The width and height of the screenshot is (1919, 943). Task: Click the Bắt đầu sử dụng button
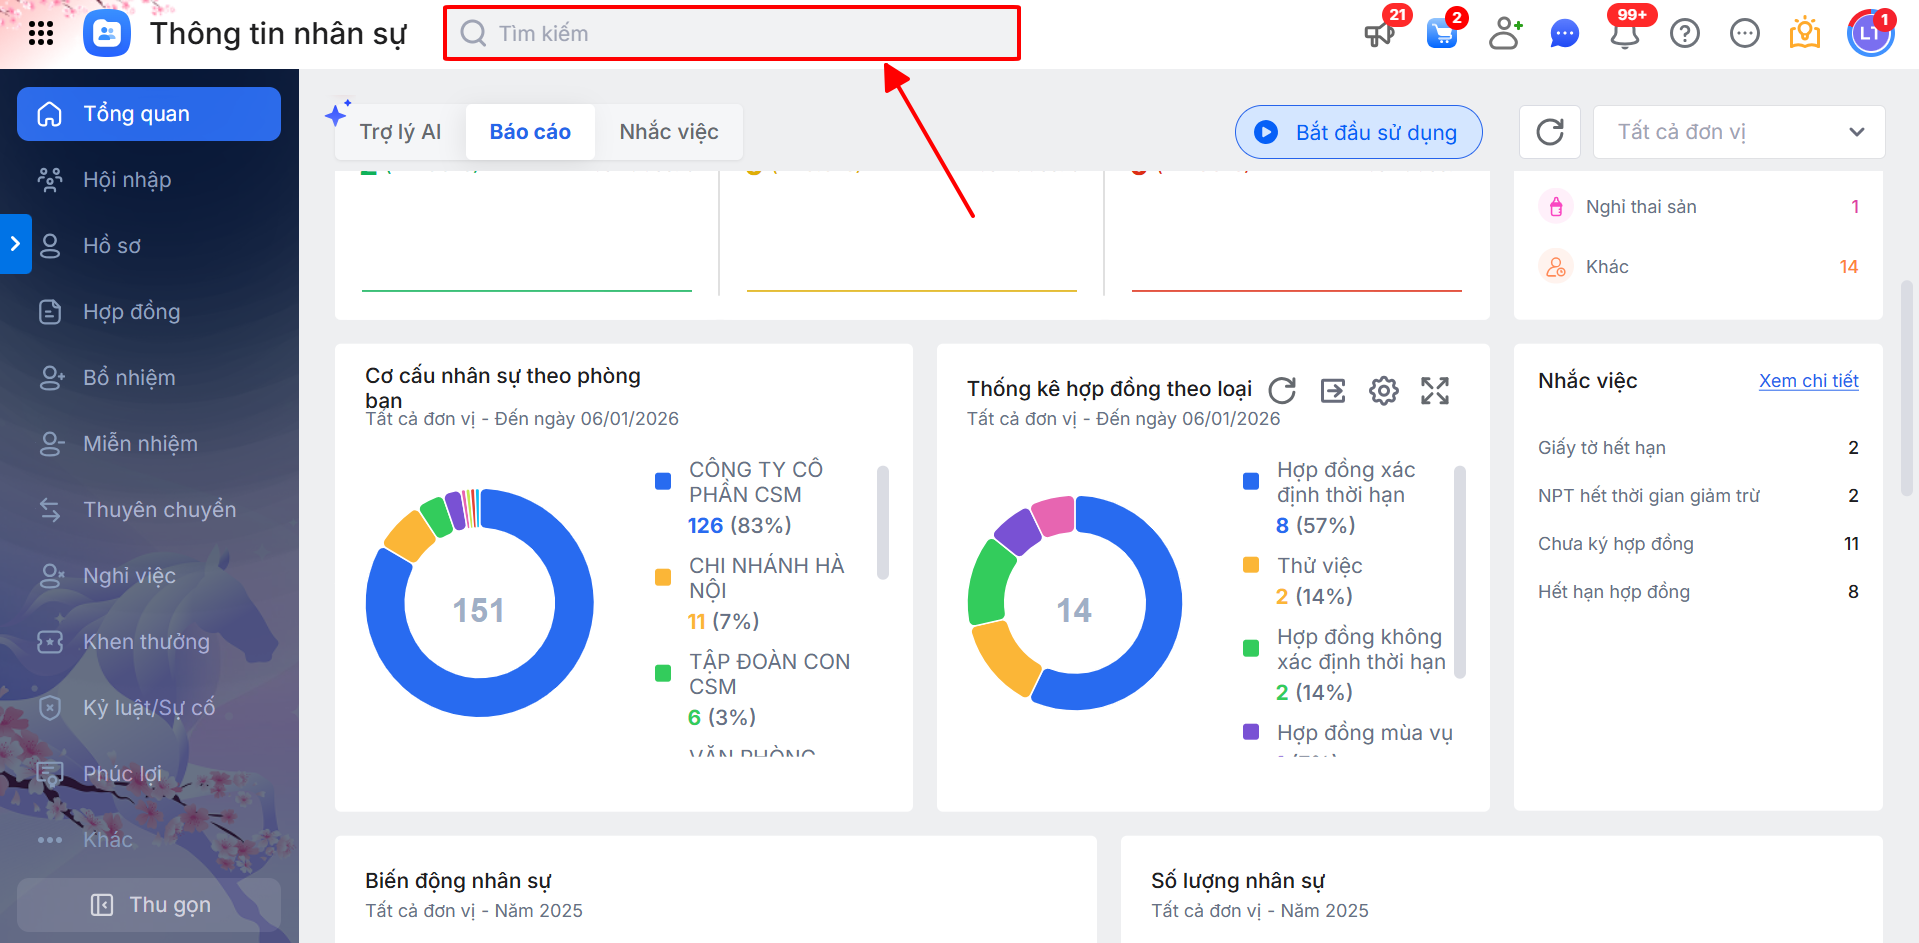tap(1359, 132)
